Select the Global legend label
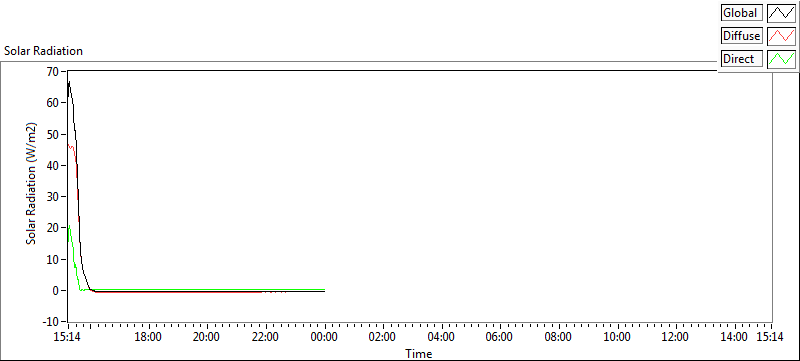800x361 pixels. point(742,13)
